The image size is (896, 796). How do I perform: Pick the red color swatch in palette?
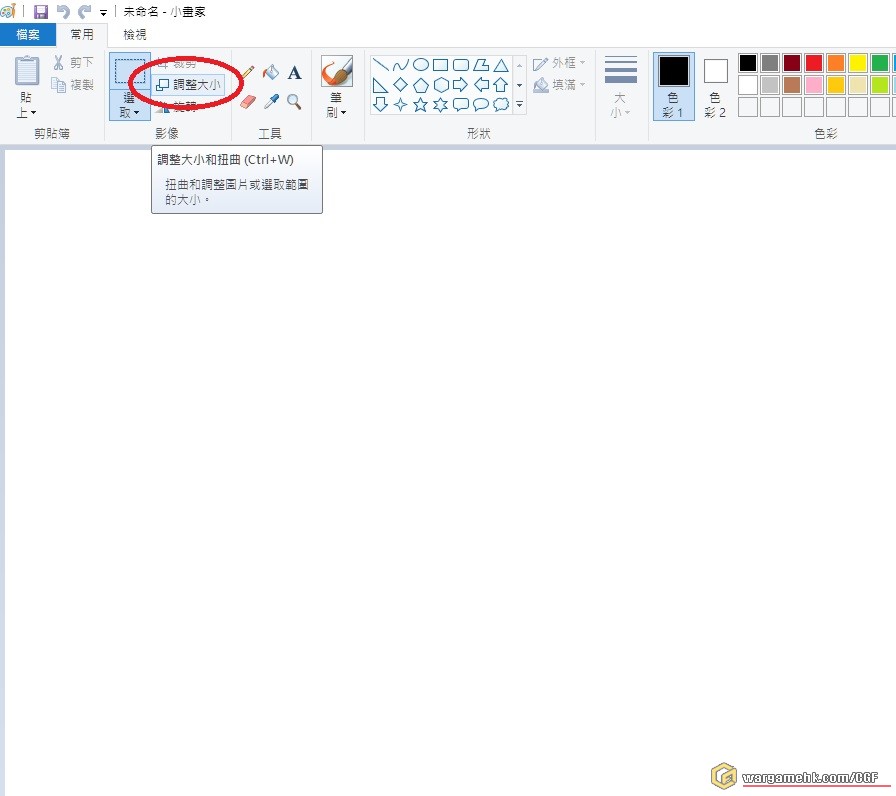tap(814, 63)
